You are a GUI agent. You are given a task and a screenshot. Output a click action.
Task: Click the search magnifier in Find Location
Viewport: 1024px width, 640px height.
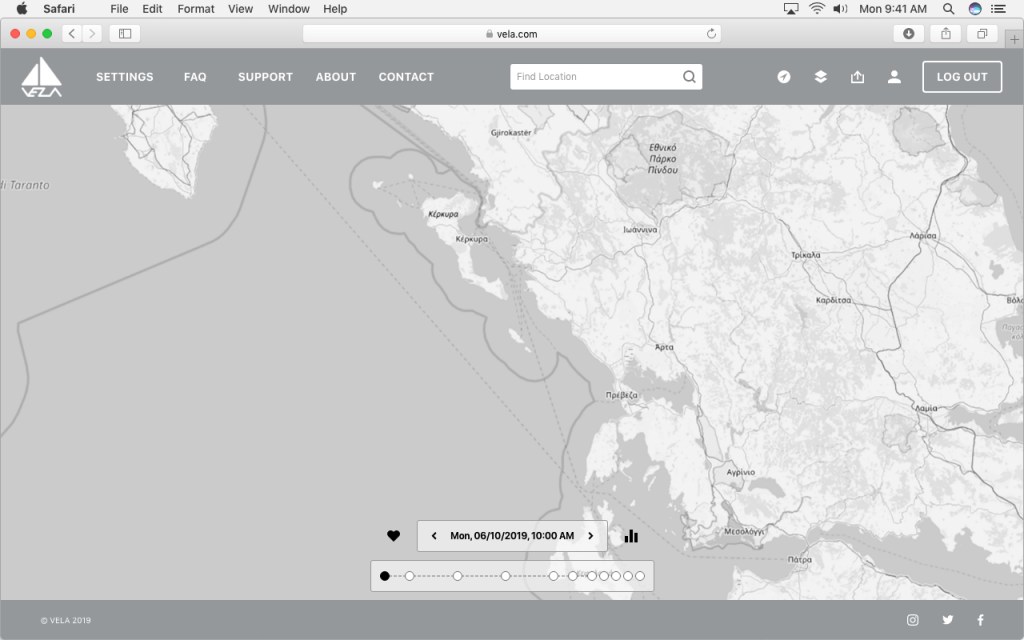(689, 77)
